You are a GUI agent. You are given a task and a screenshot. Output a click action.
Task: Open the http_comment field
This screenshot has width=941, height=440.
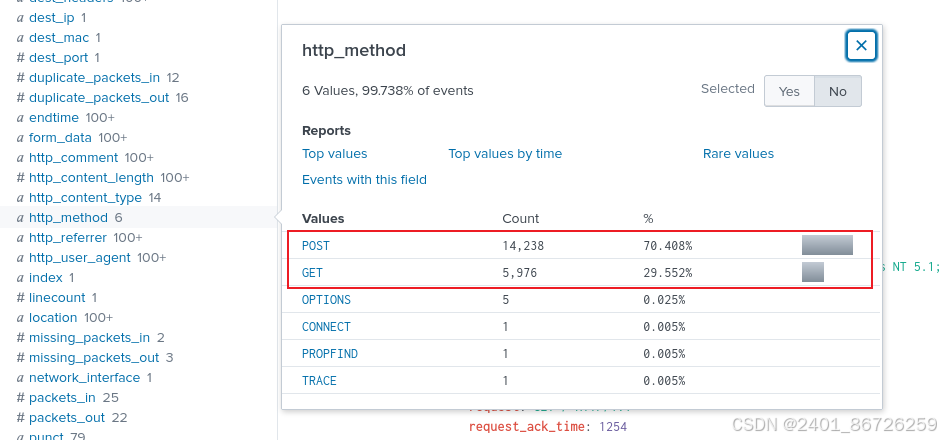73,157
